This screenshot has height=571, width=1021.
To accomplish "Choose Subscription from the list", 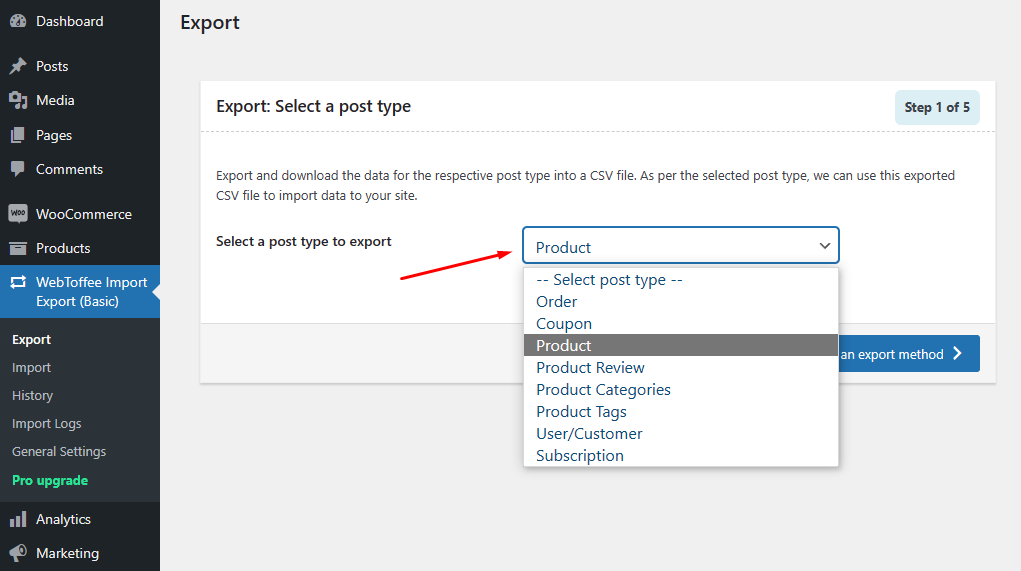I will 680,456.
